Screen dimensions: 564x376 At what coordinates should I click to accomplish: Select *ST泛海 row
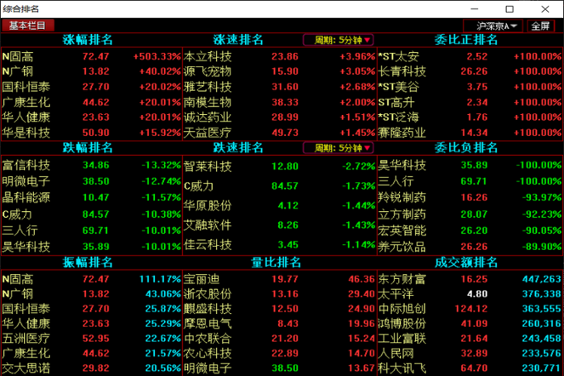(x=470, y=117)
